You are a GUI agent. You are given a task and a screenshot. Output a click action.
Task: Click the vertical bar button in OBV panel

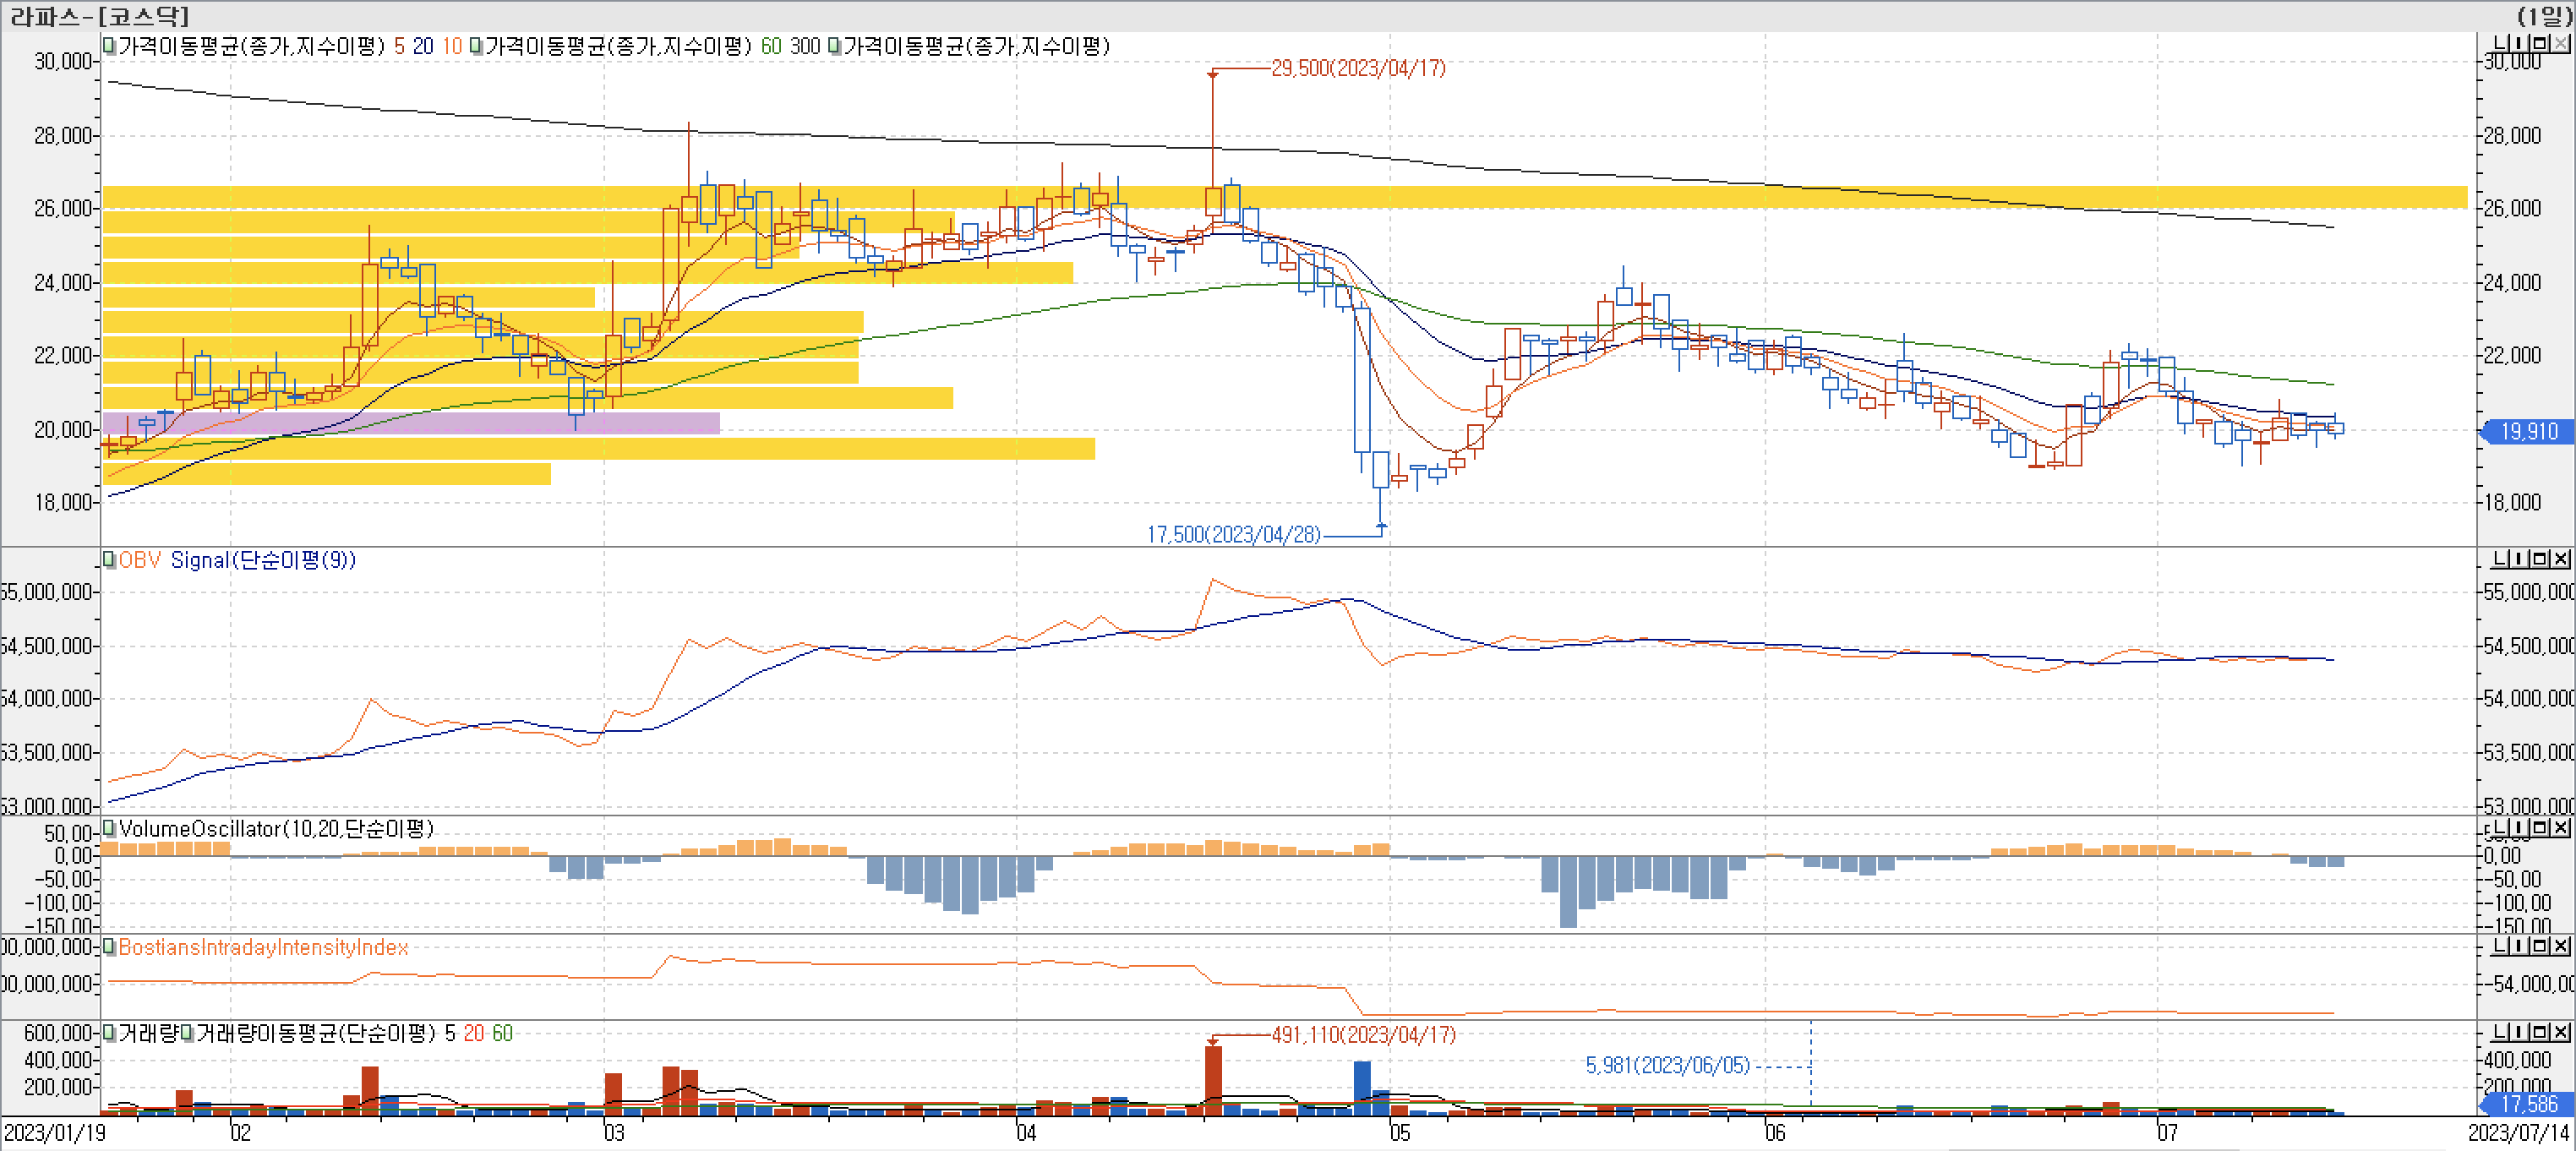tap(2520, 559)
